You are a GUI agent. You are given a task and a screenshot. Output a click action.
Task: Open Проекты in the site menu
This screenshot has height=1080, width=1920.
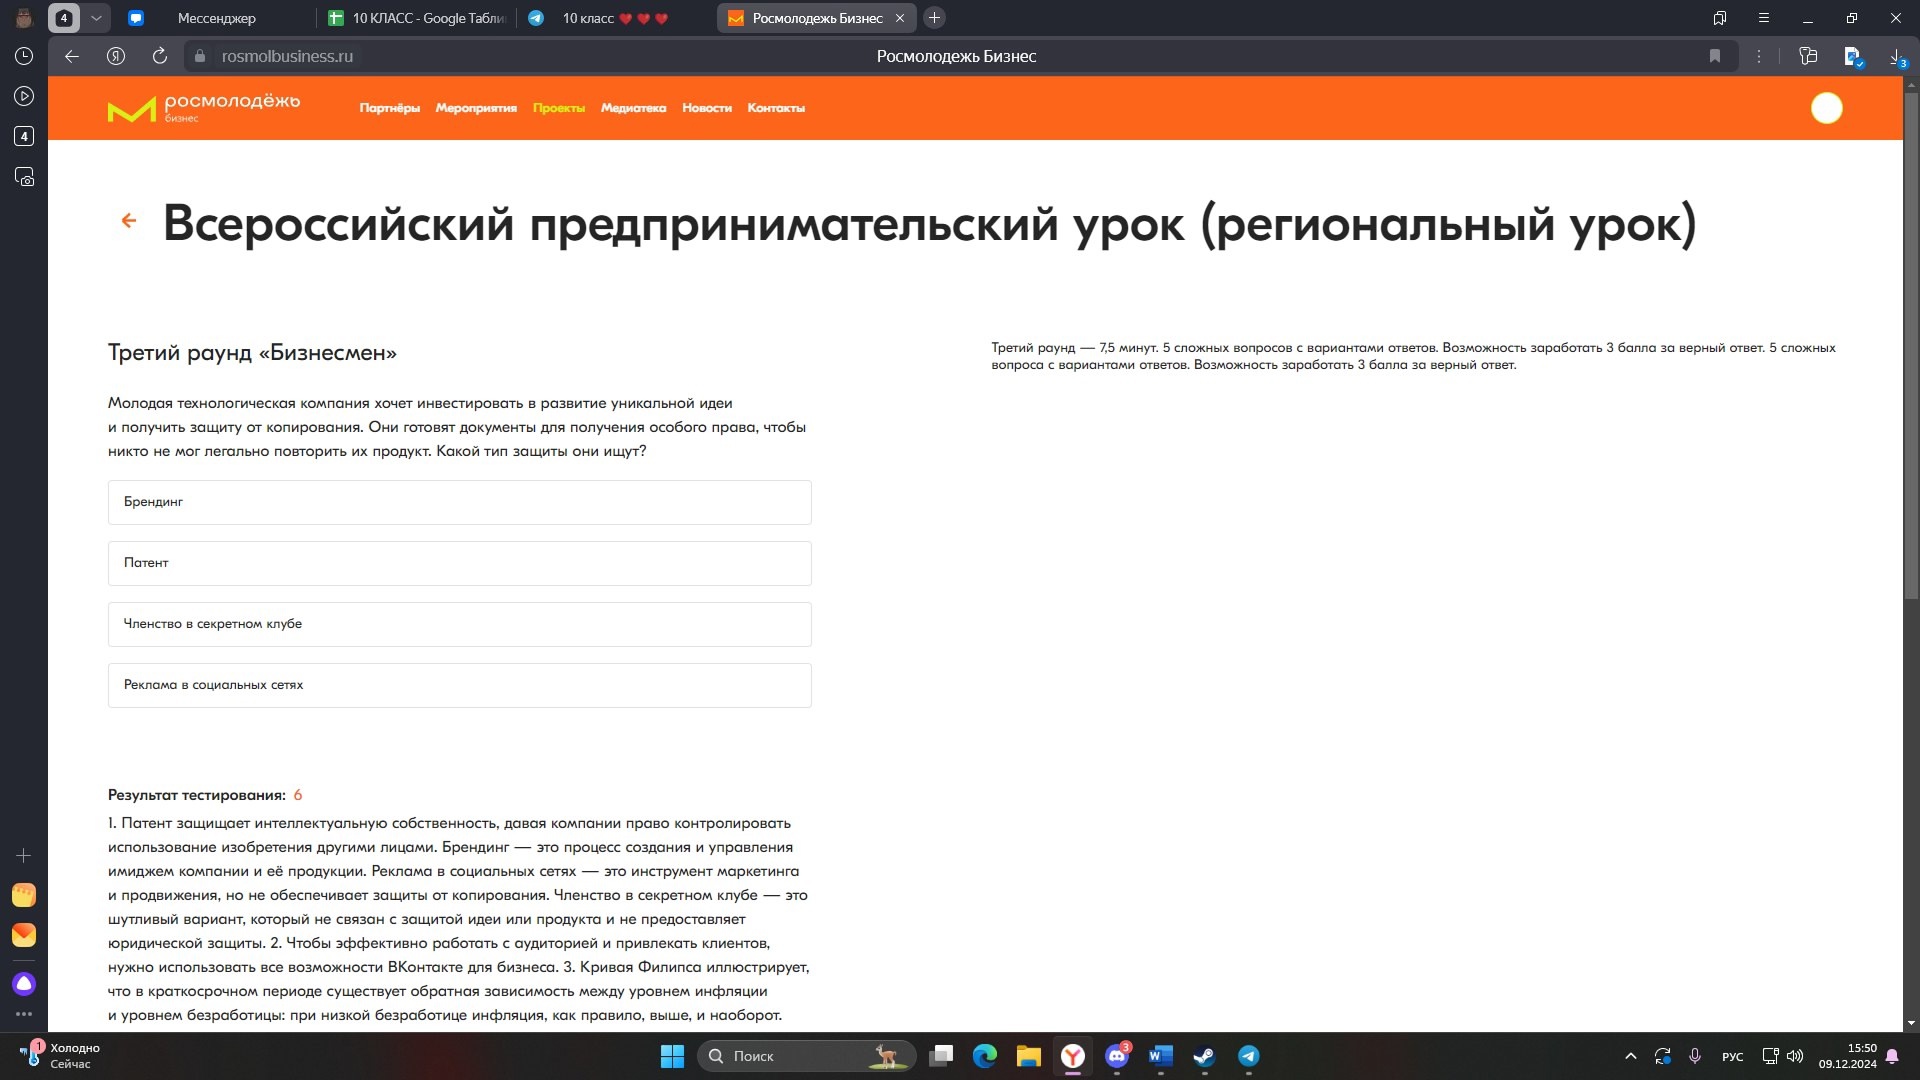point(559,108)
